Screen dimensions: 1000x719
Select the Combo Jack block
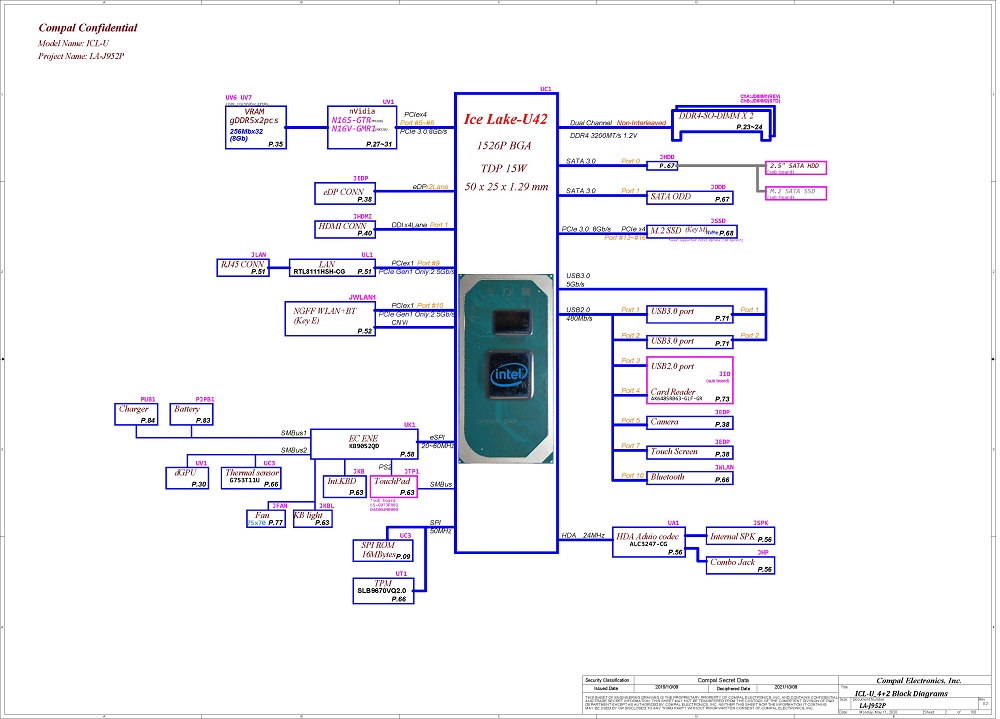tap(740, 565)
